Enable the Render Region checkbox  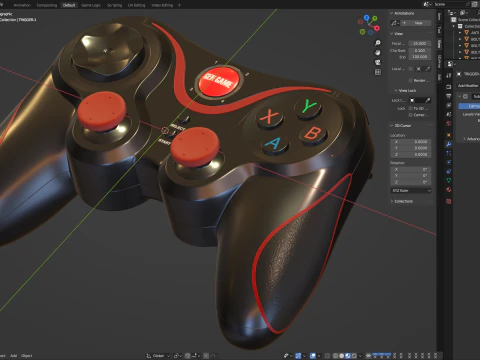(x=410, y=80)
